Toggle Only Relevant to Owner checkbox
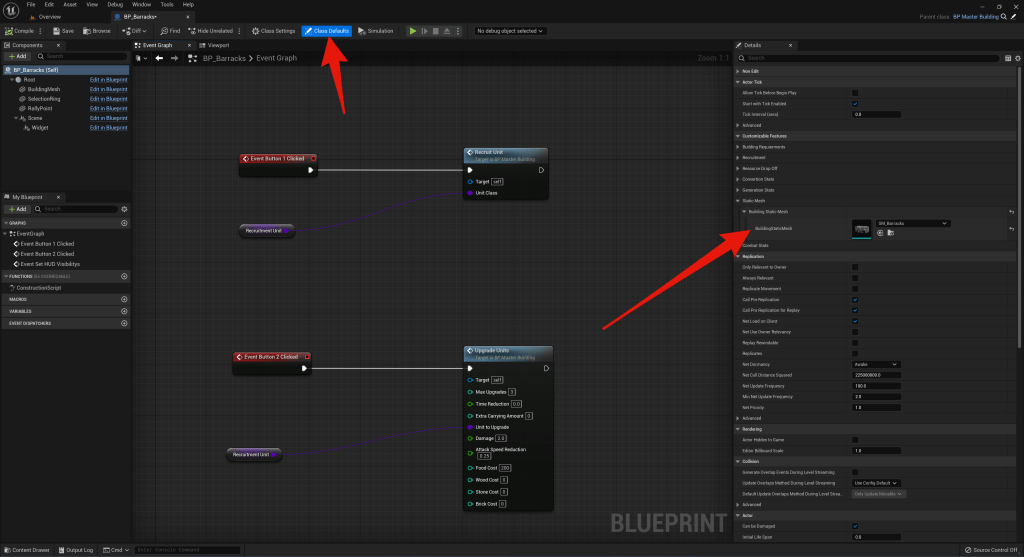The height and width of the screenshot is (557, 1024). pos(855,267)
